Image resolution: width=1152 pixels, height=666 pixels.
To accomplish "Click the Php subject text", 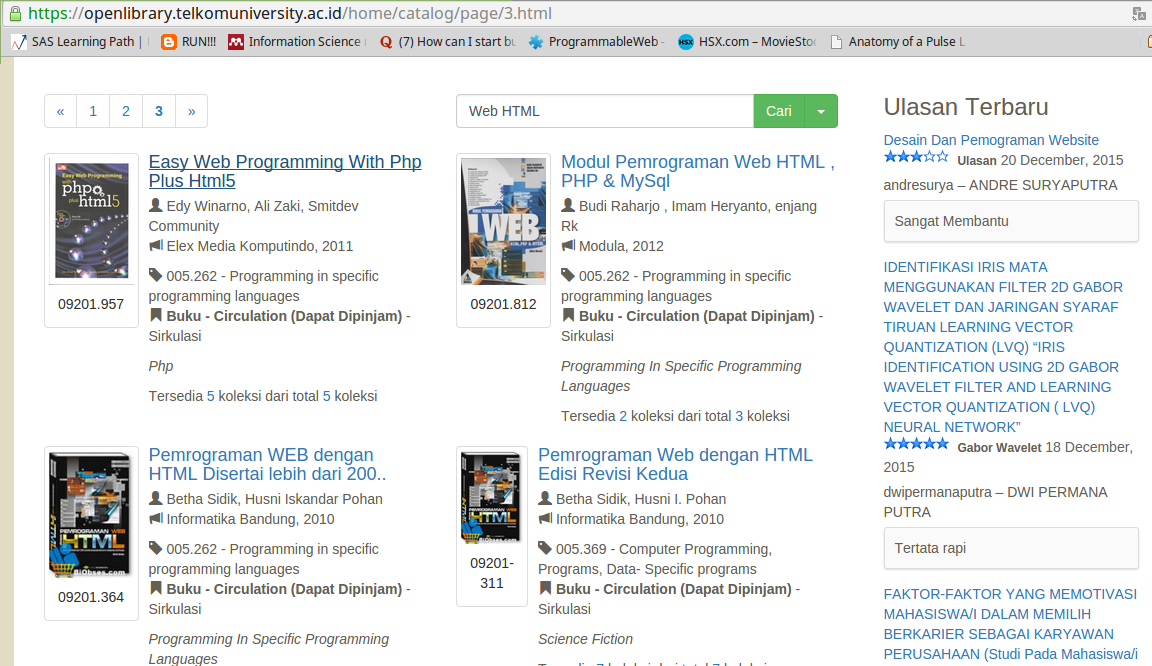I will (161, 365).
